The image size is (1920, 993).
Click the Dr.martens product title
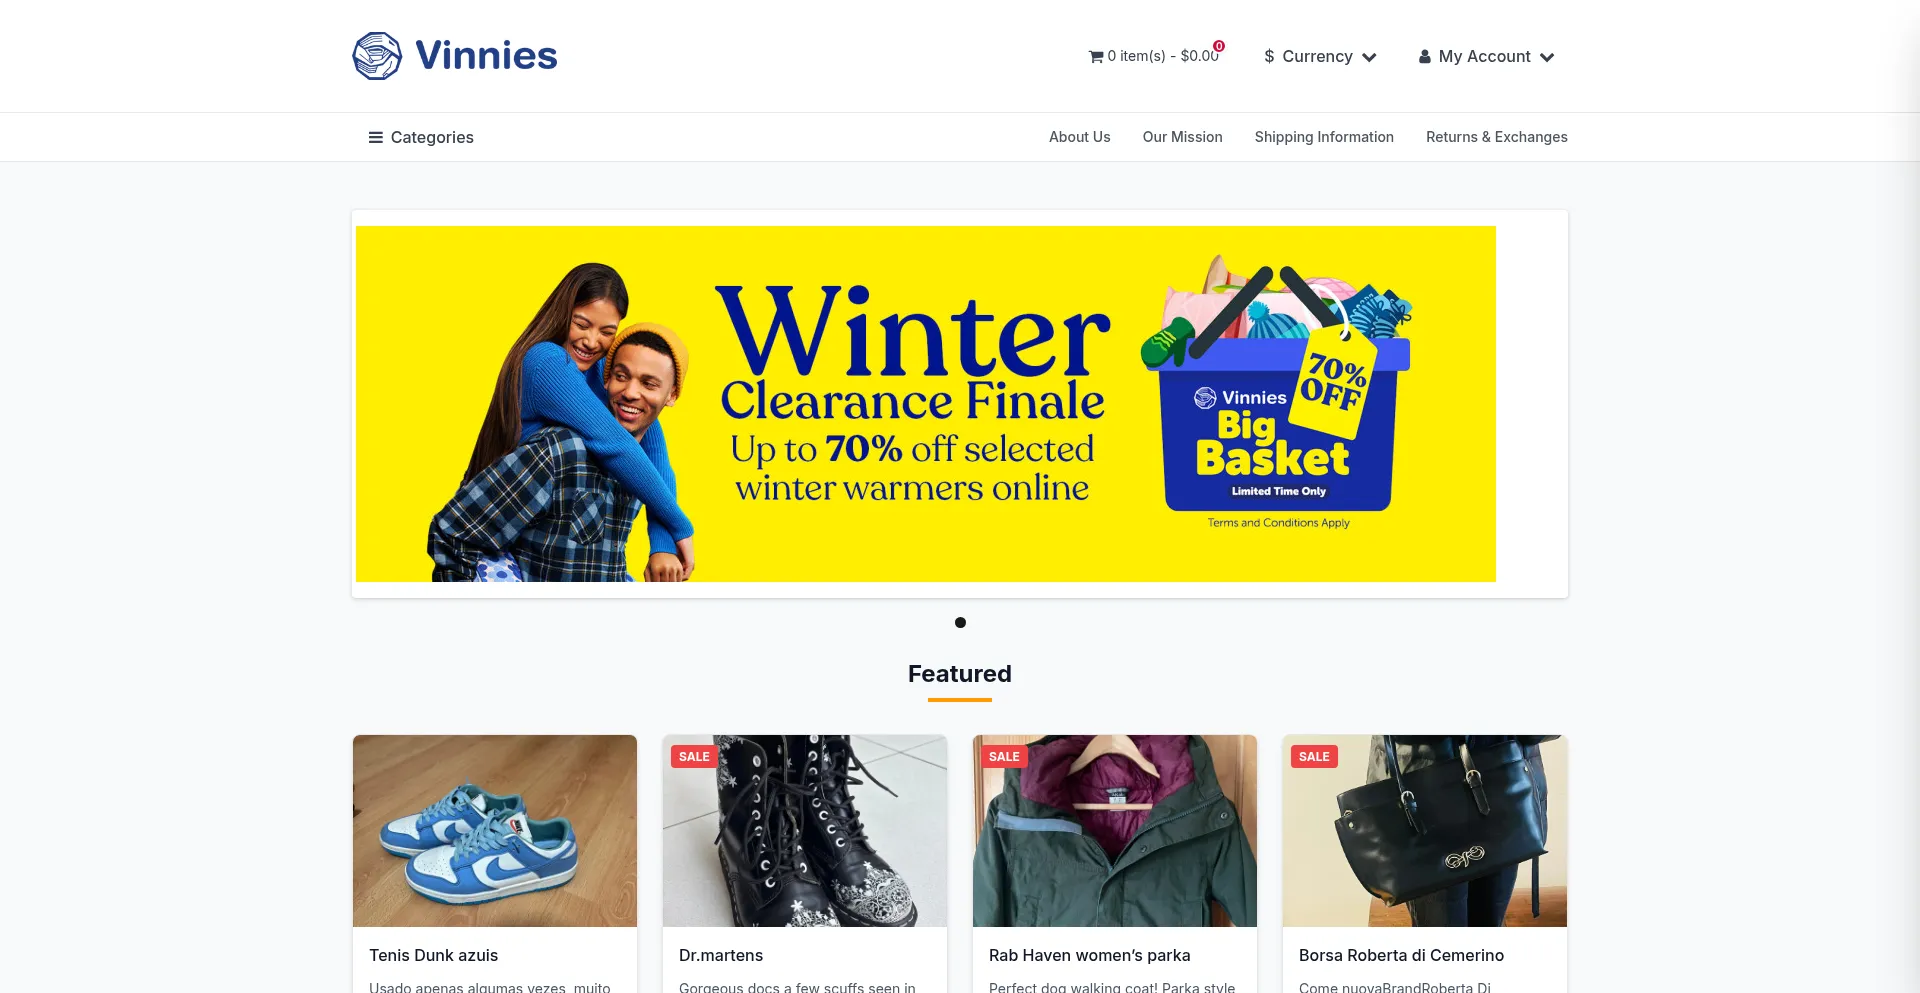pos(721,955)
